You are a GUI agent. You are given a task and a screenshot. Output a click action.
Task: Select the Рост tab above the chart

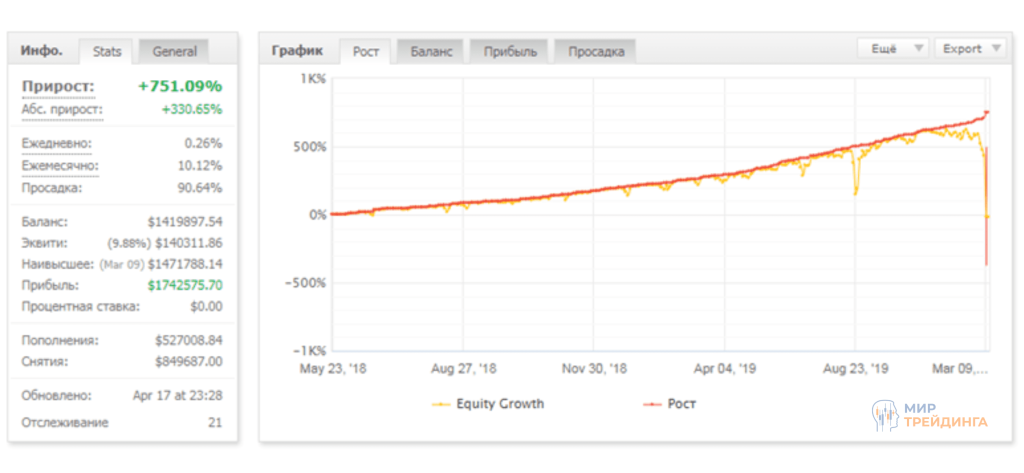tap(366, 51)
